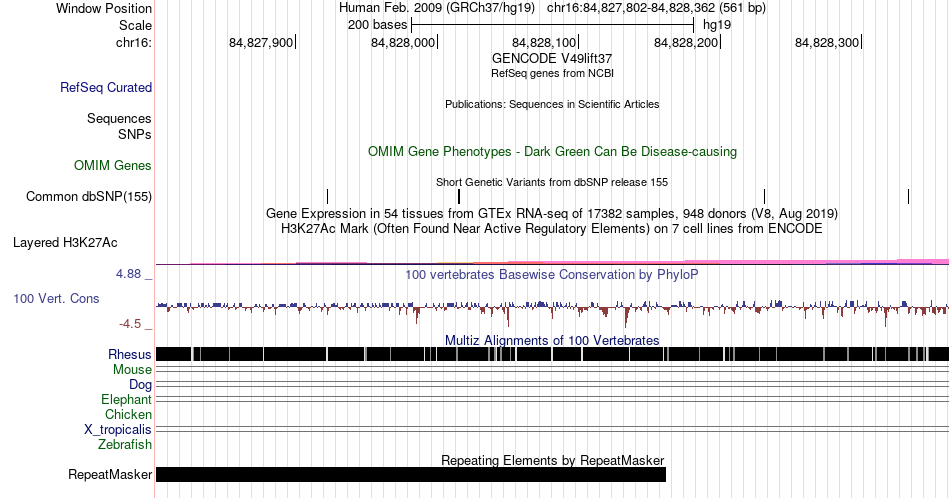Image resolution: width=950 pixels, height=498 pixels.
Task: Open the OMIM Genes track label
Action: click(x=113, y=165)
